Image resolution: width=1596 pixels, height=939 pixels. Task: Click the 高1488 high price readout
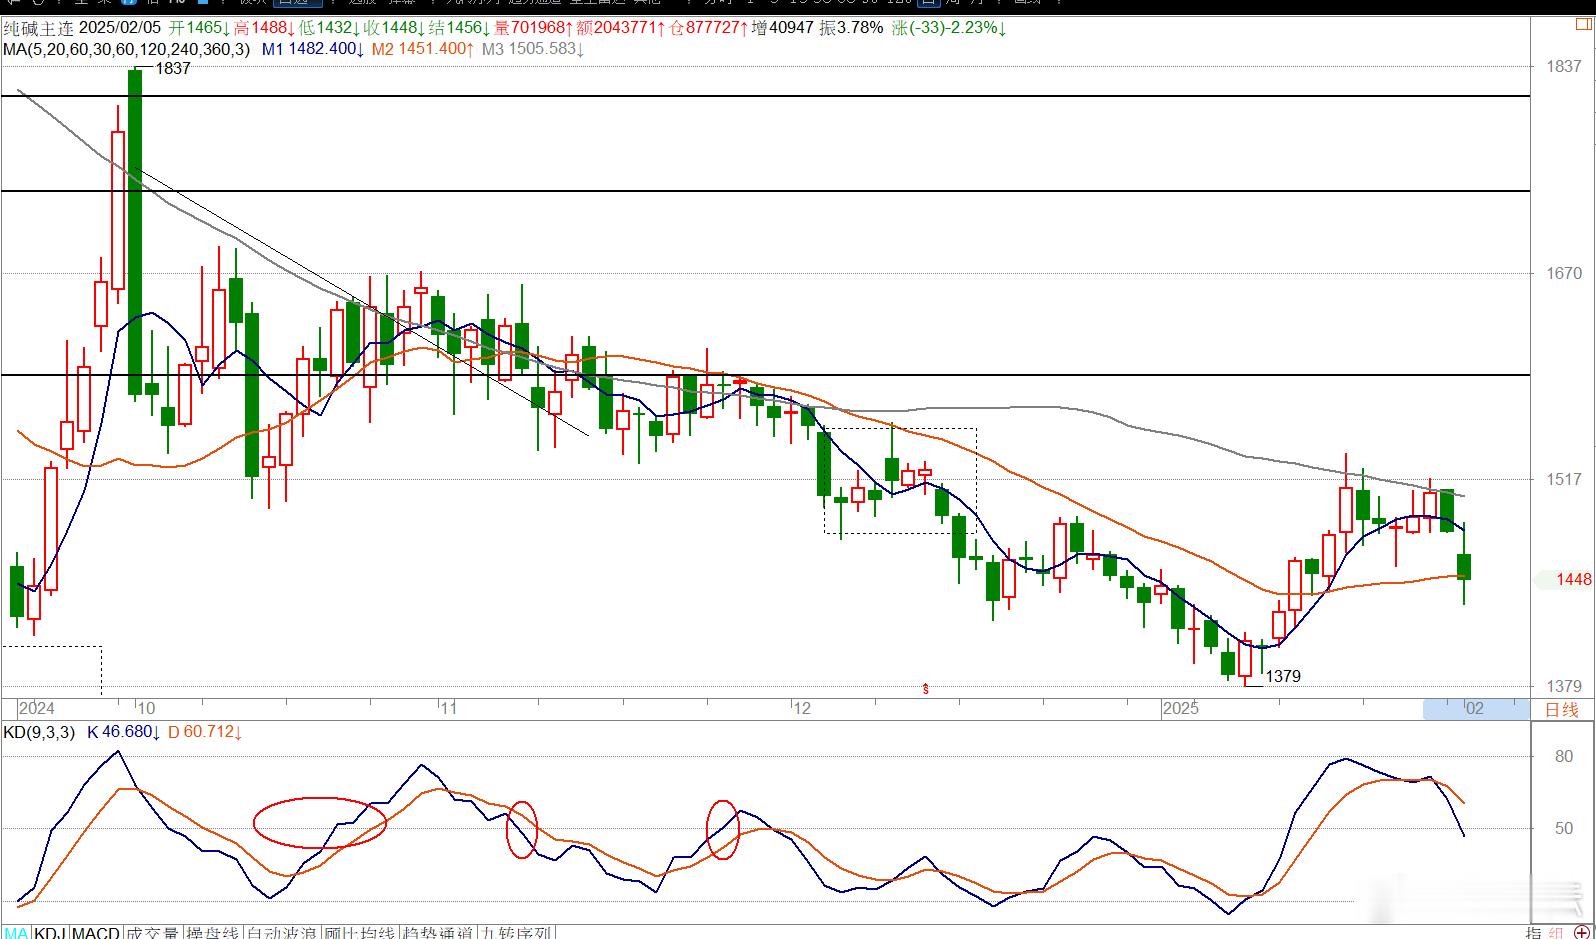click(264, 28)
